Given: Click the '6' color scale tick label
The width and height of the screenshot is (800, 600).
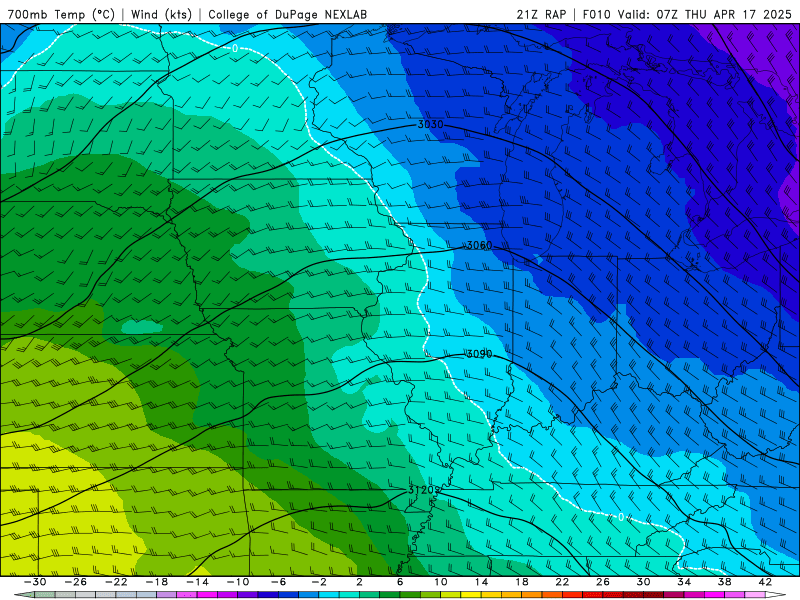Looking at the screenshot, I should point(400,582).
